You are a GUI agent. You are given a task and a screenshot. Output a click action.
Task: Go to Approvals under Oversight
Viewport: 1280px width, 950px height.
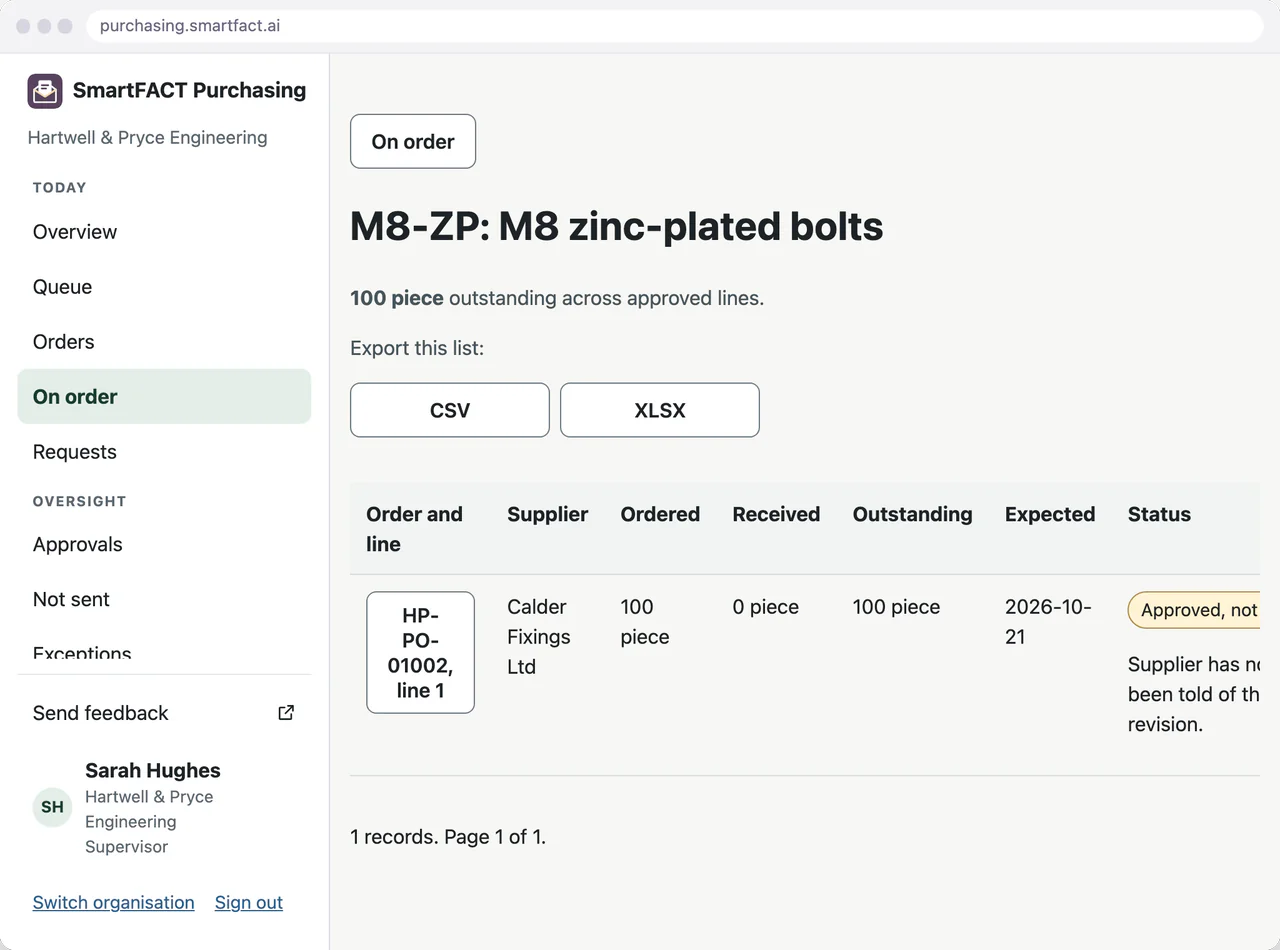click(164, 545)
